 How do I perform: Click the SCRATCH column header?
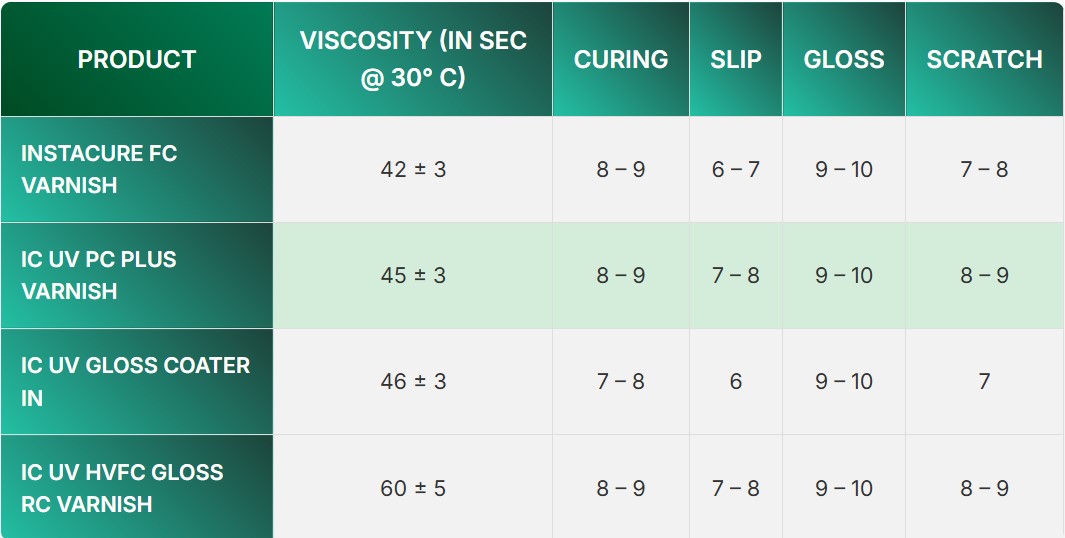click(984, 59)
